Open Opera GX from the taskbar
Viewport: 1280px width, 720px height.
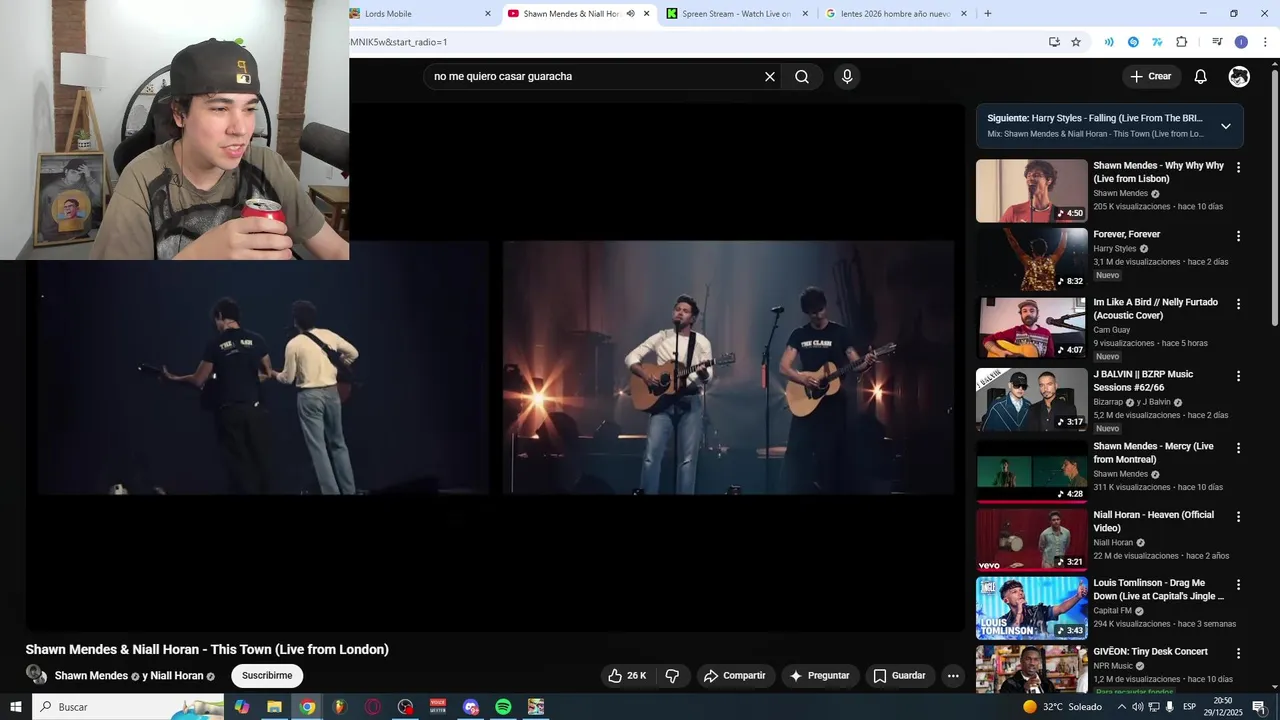[x=373, y=707]
